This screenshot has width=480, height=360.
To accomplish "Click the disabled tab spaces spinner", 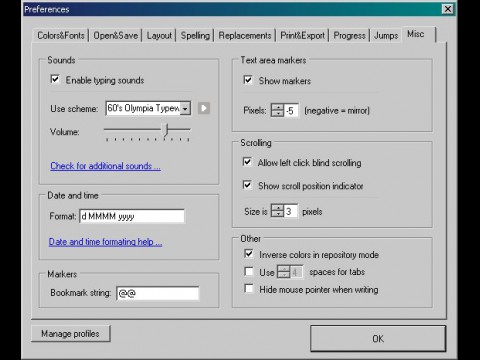I will pos(284,272).
